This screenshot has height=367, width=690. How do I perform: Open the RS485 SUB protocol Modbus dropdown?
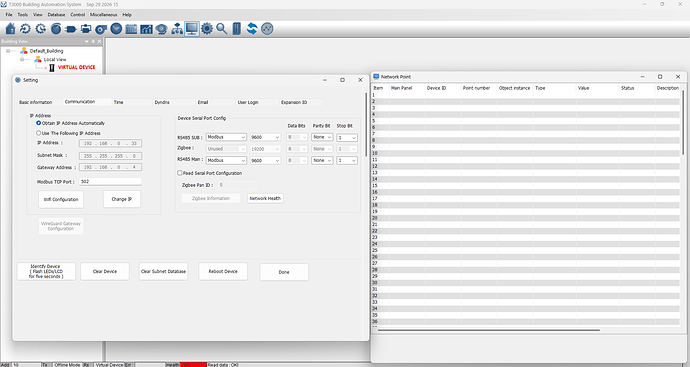click(x=226, y=137)
